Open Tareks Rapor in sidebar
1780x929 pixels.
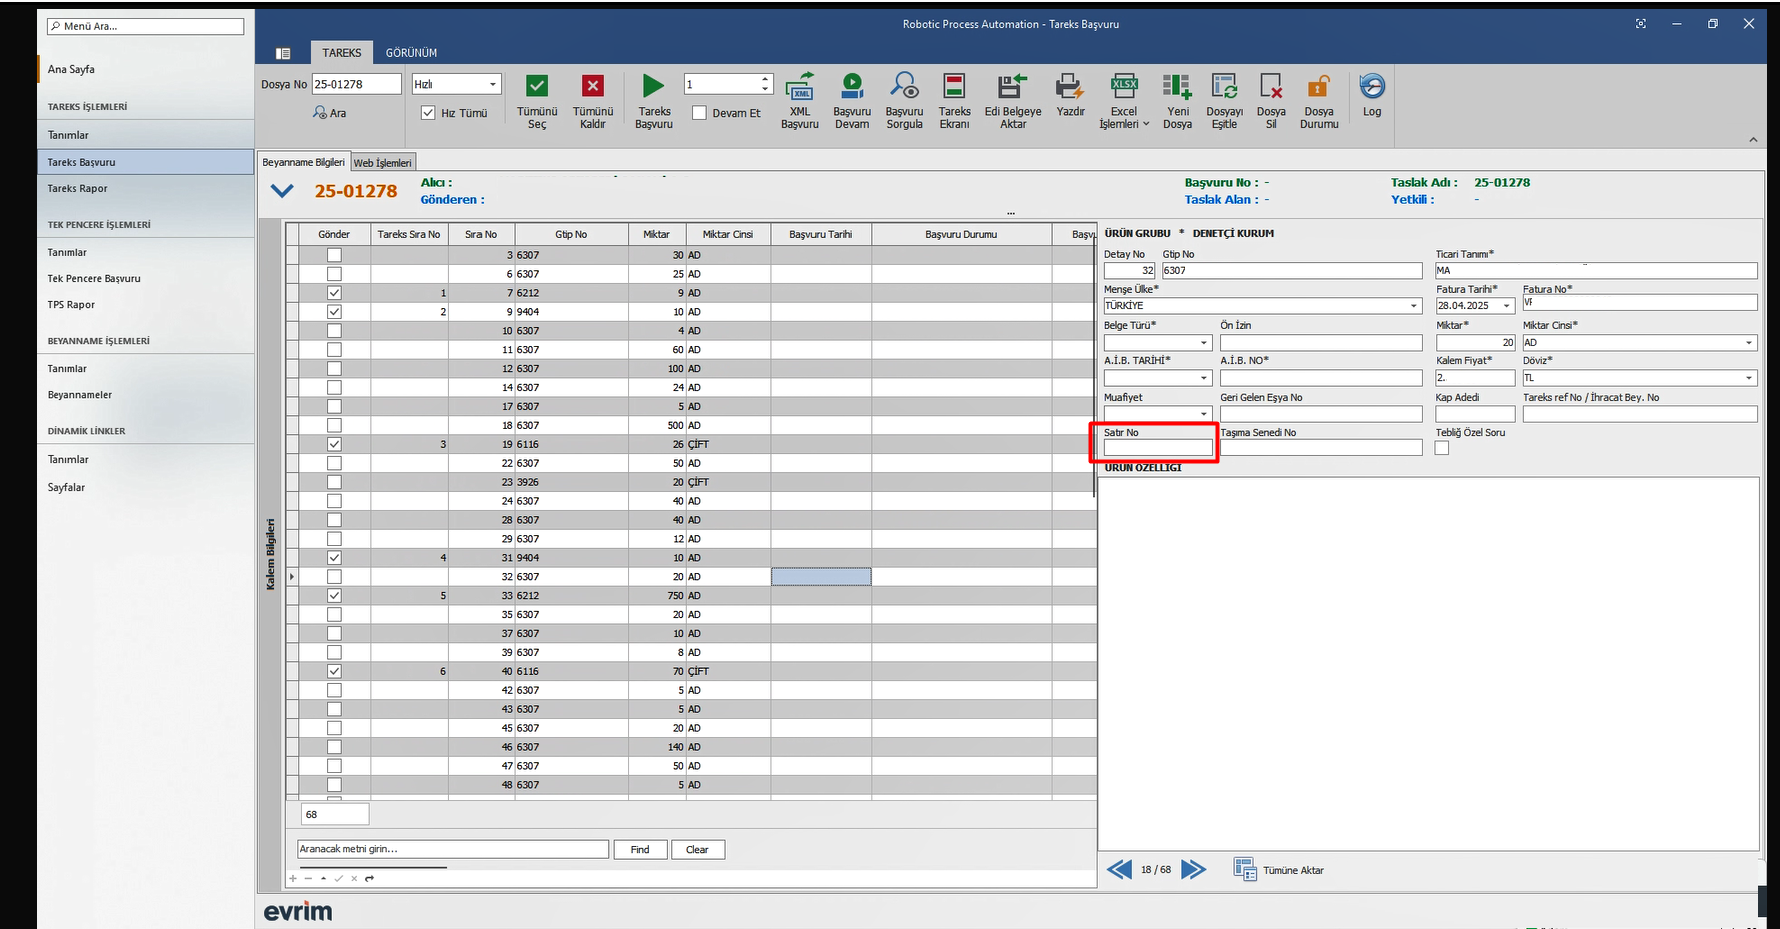(77, 188)
